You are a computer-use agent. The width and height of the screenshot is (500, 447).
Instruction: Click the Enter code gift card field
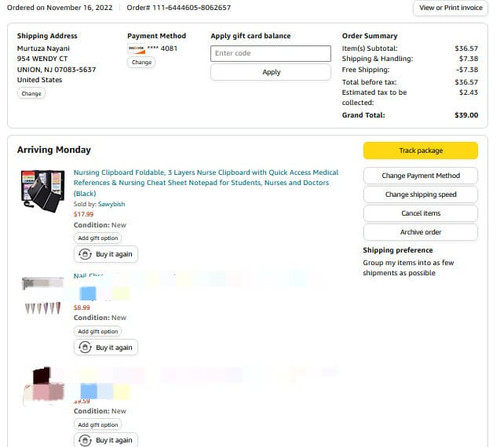tap(270, 53)
